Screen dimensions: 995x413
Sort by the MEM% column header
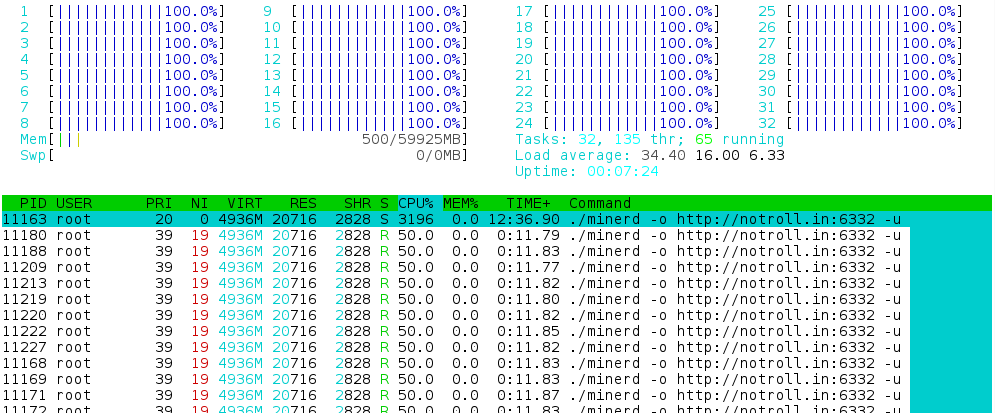pos(461,203)
